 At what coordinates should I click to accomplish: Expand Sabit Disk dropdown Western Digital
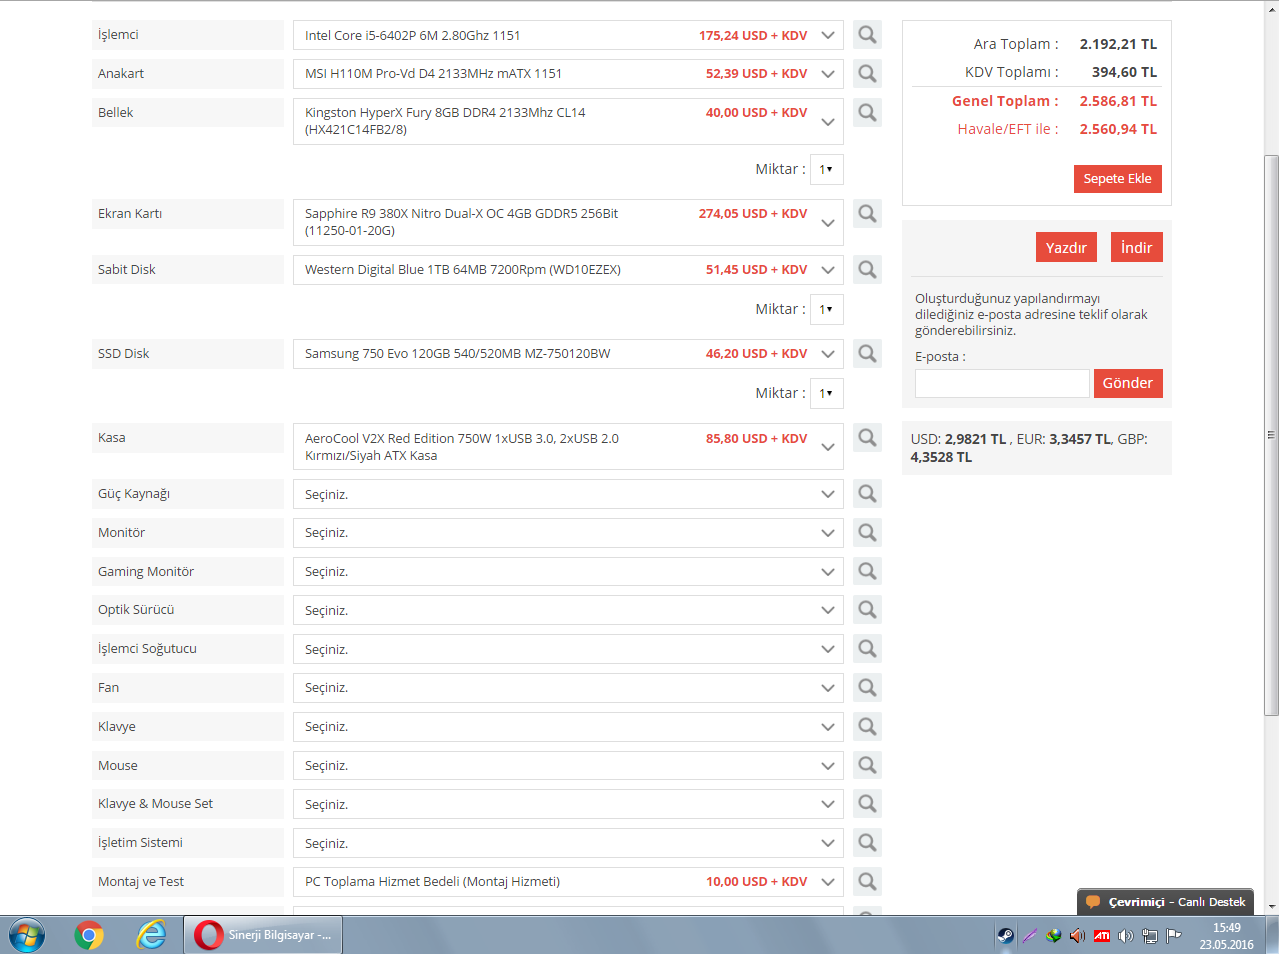[x=568, y=270]
